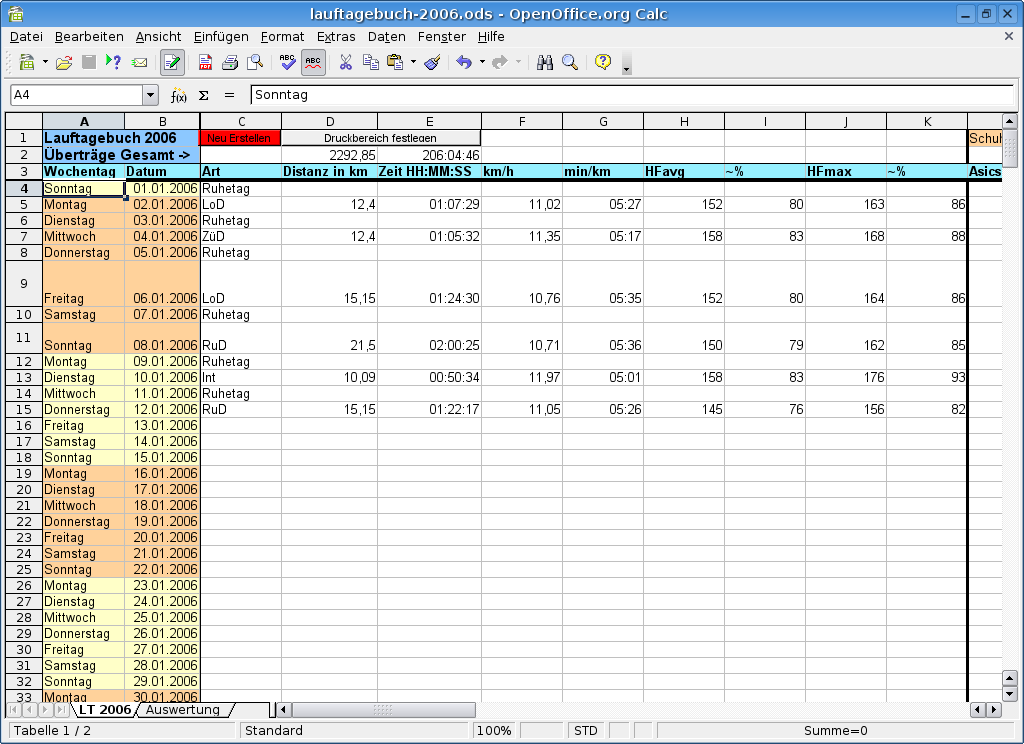Open a file with the Open icon
The height and width of the screenshot is (744, 1024).
tap(64, 62)
